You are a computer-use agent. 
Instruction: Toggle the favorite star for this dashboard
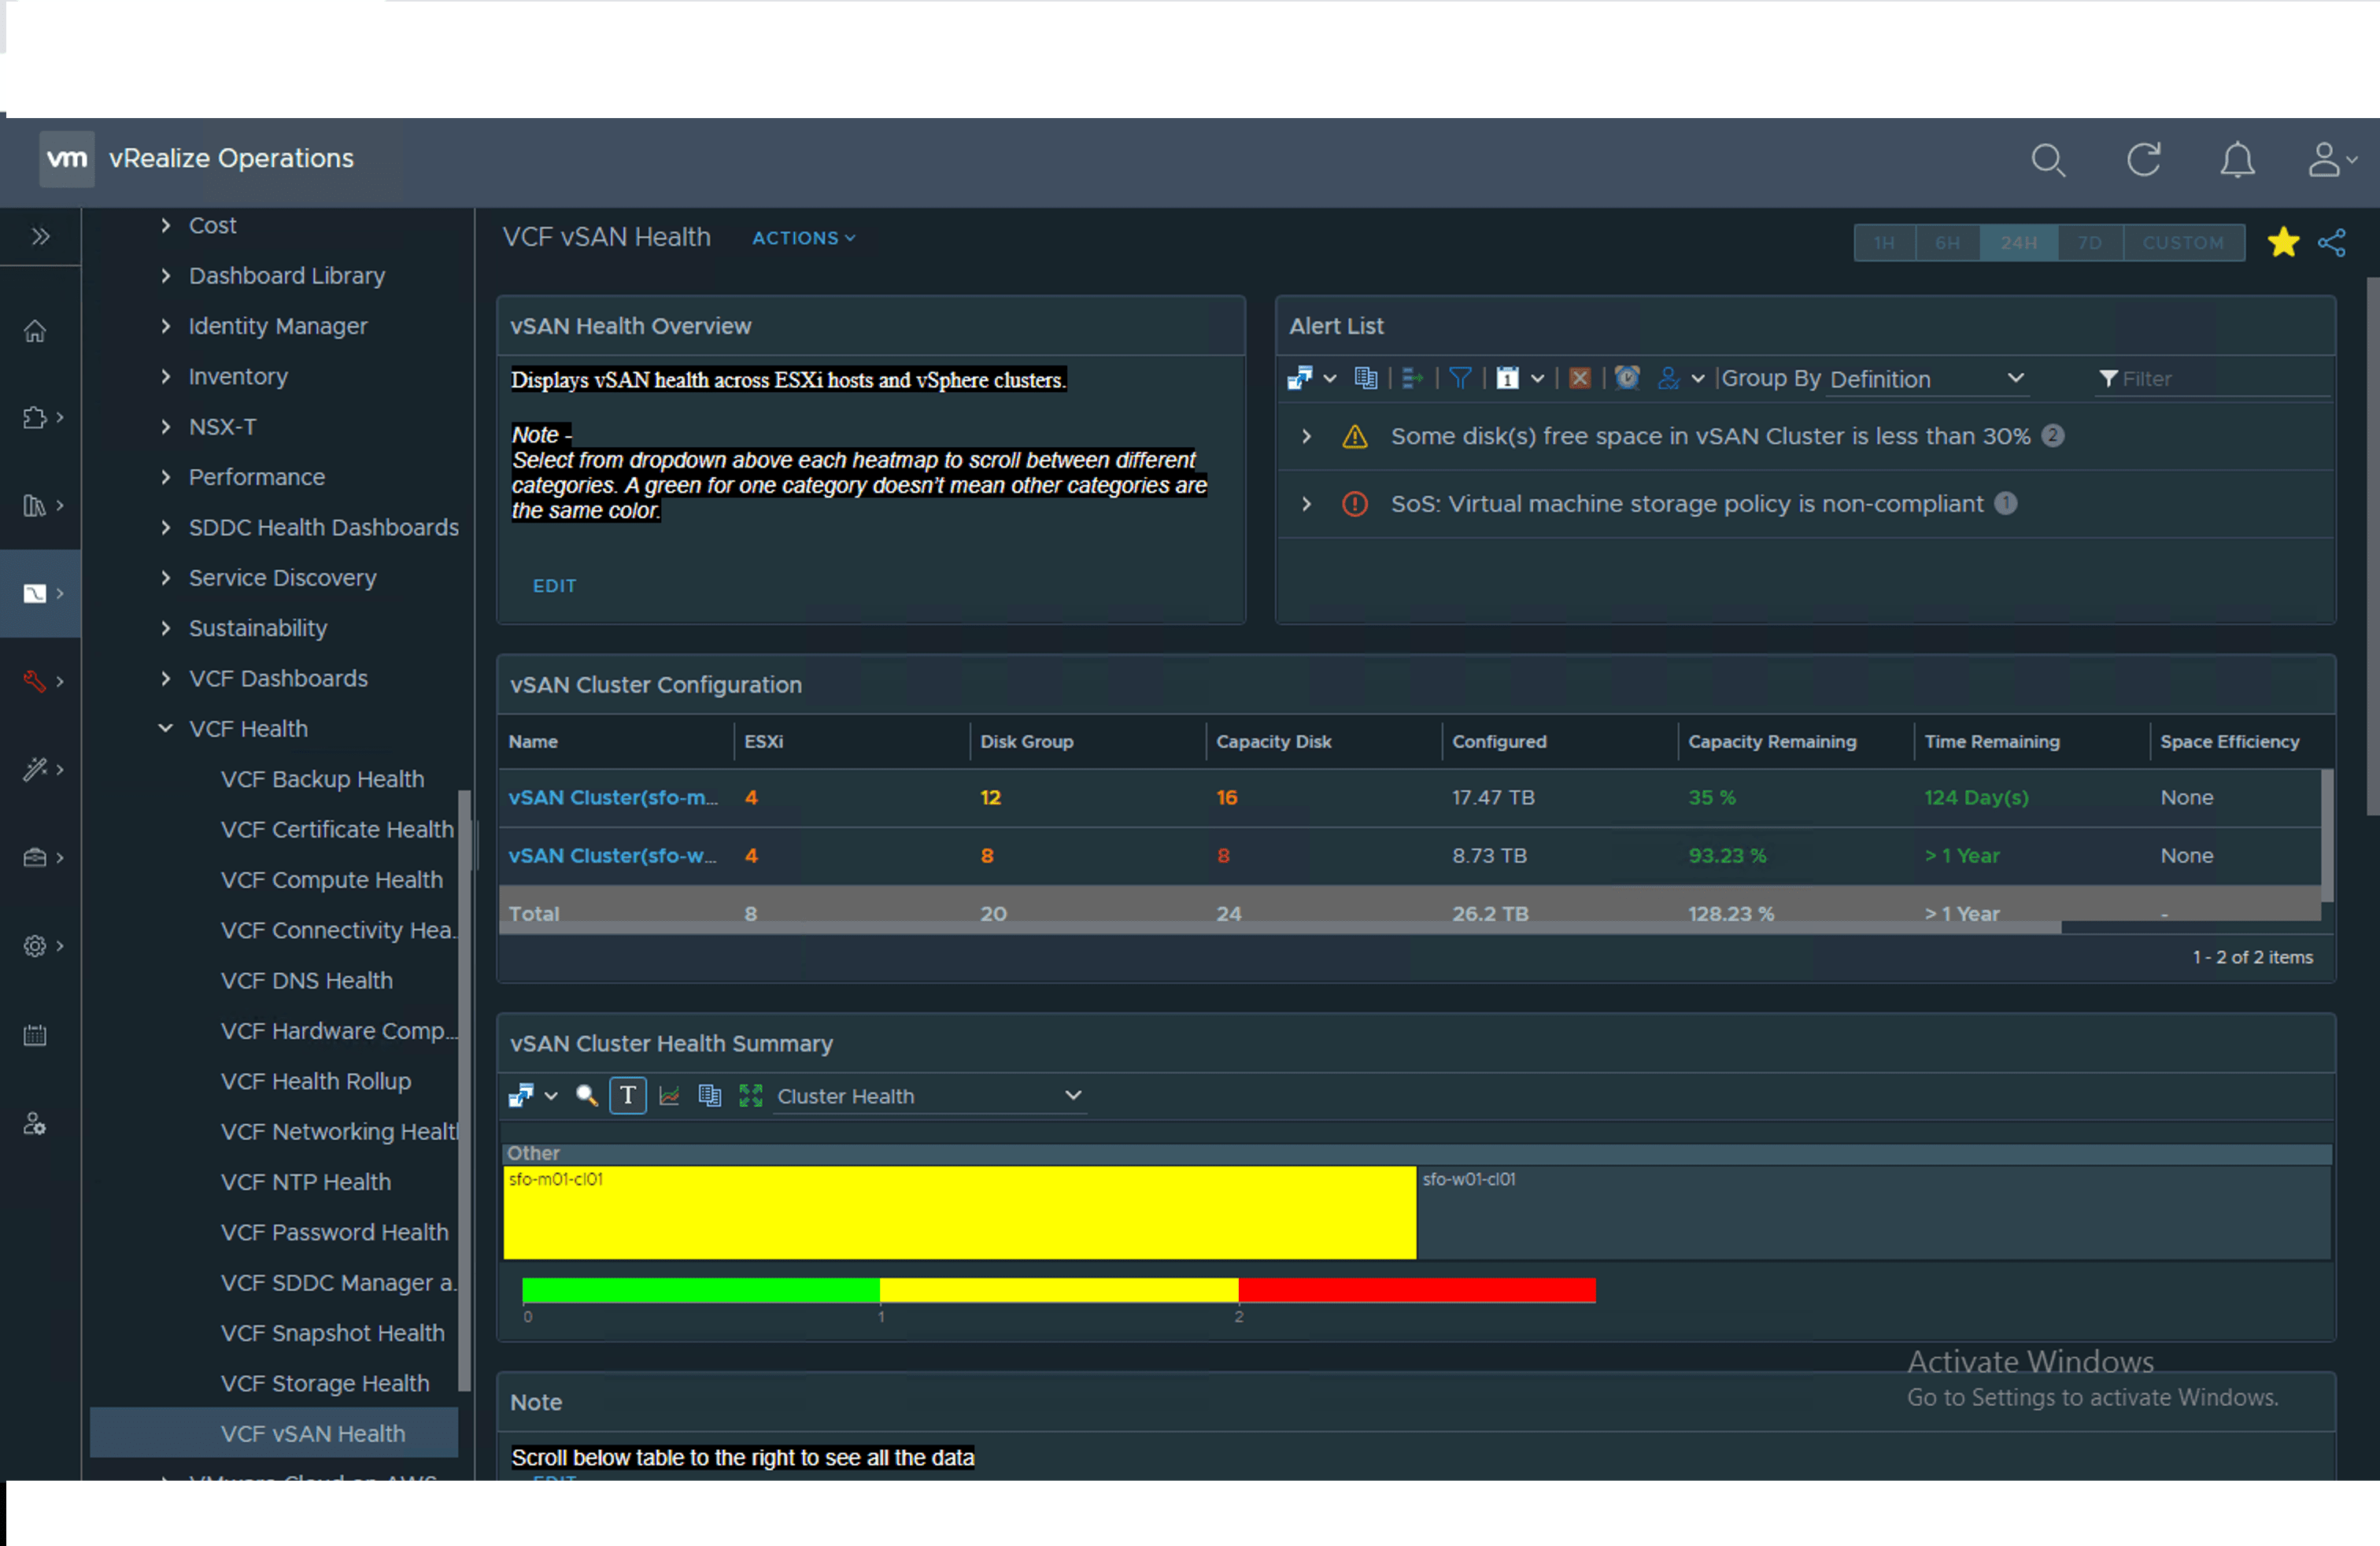pyautogui.click(x=2283, y=243)
